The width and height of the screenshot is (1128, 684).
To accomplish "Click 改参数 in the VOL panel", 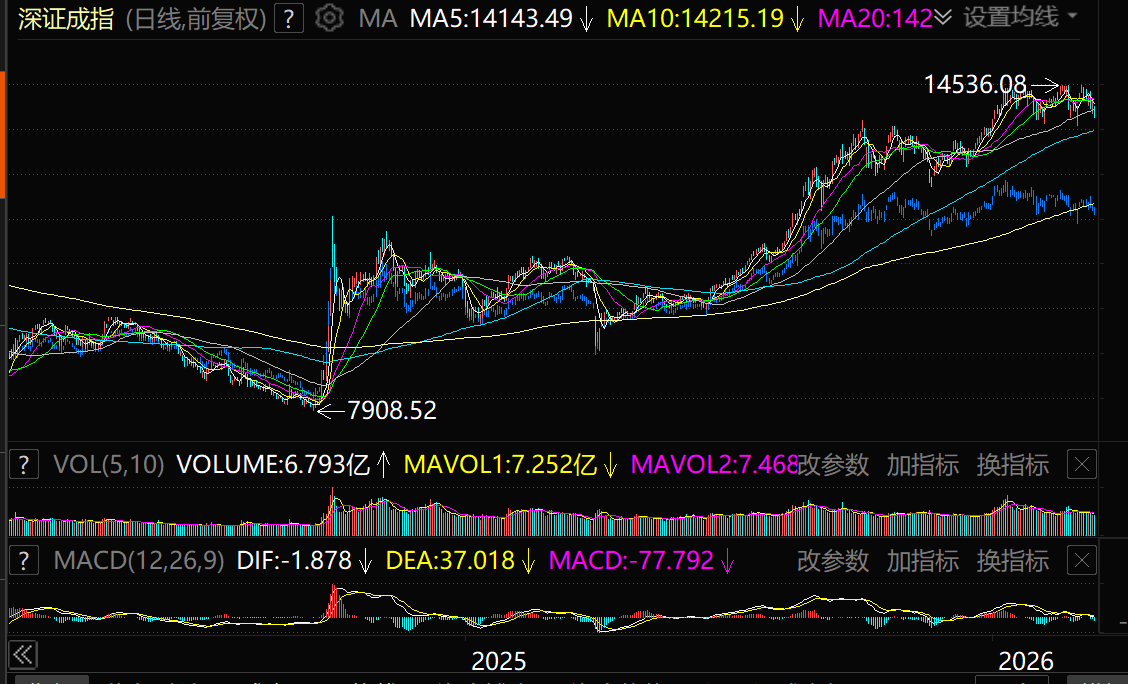I will [833, 464].
